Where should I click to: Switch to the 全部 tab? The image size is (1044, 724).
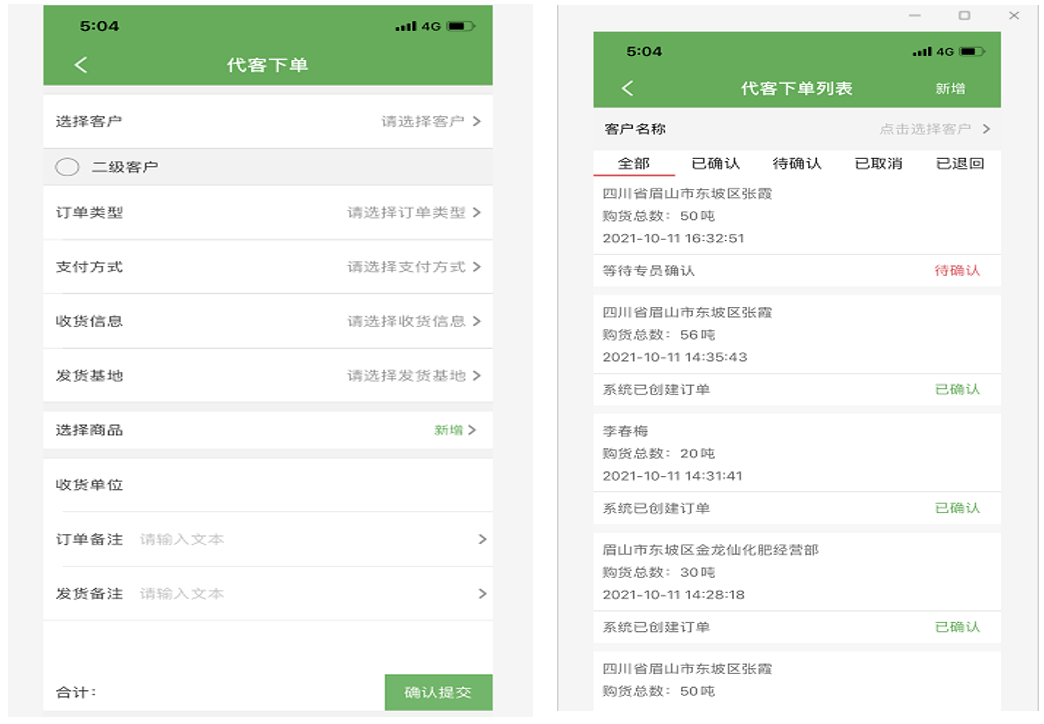[633, 163]
